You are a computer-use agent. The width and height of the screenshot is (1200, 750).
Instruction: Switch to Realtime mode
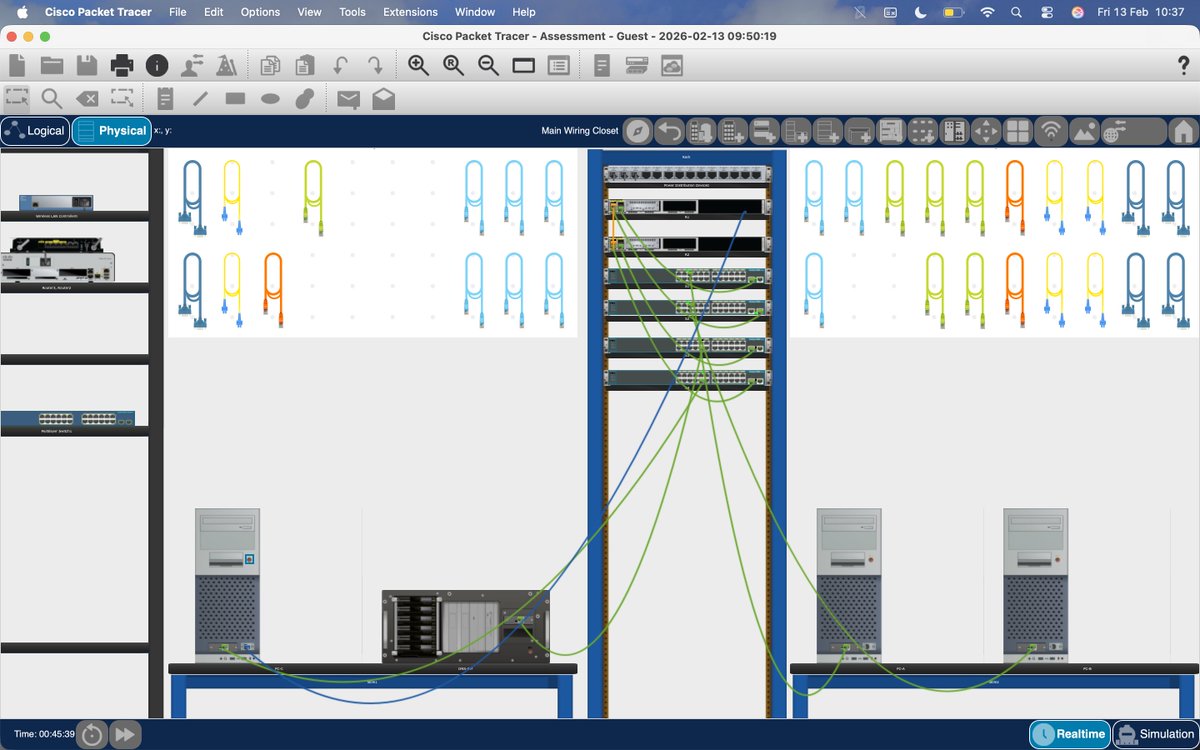[x=1069, y=734]
